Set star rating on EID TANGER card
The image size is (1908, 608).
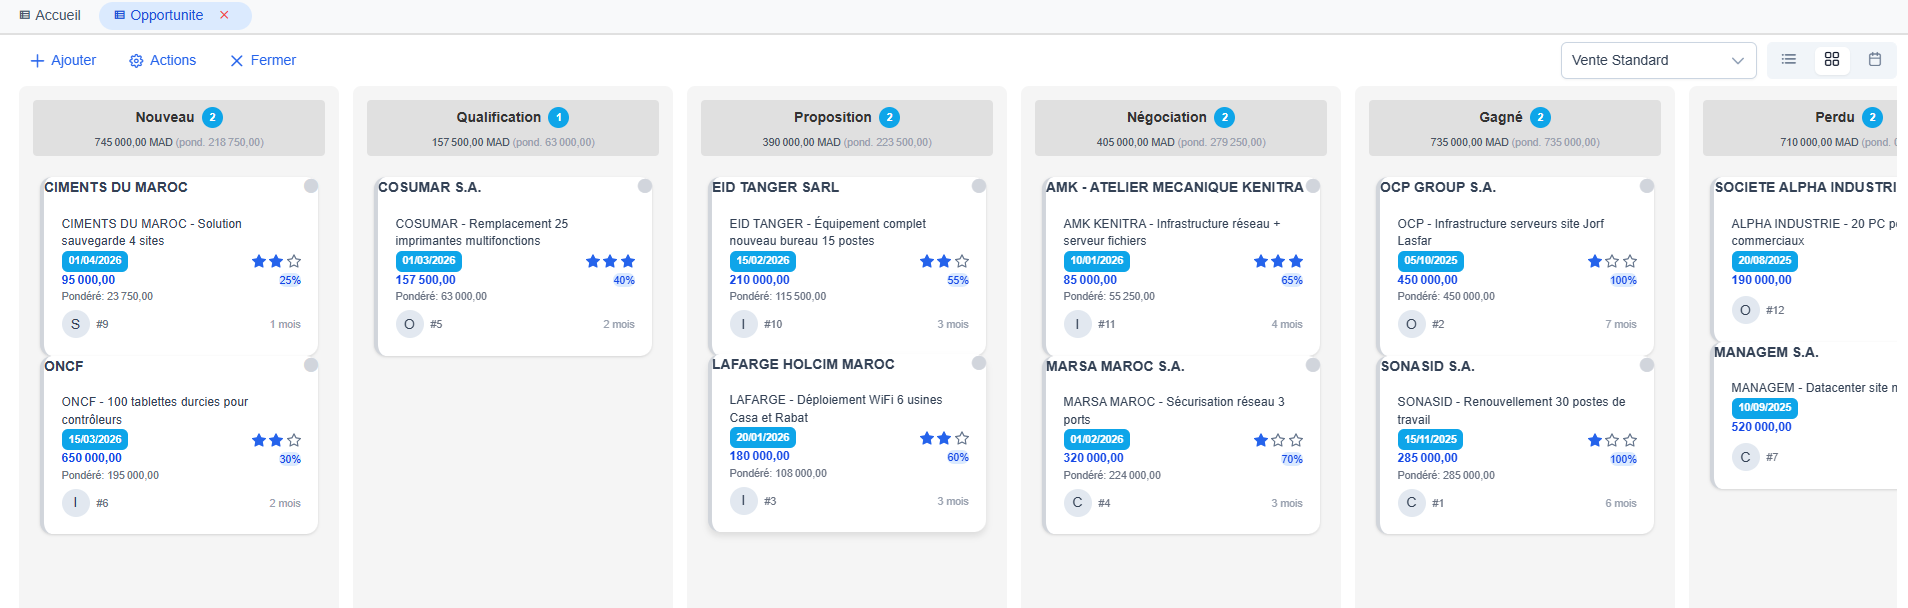tap(944, 261)
